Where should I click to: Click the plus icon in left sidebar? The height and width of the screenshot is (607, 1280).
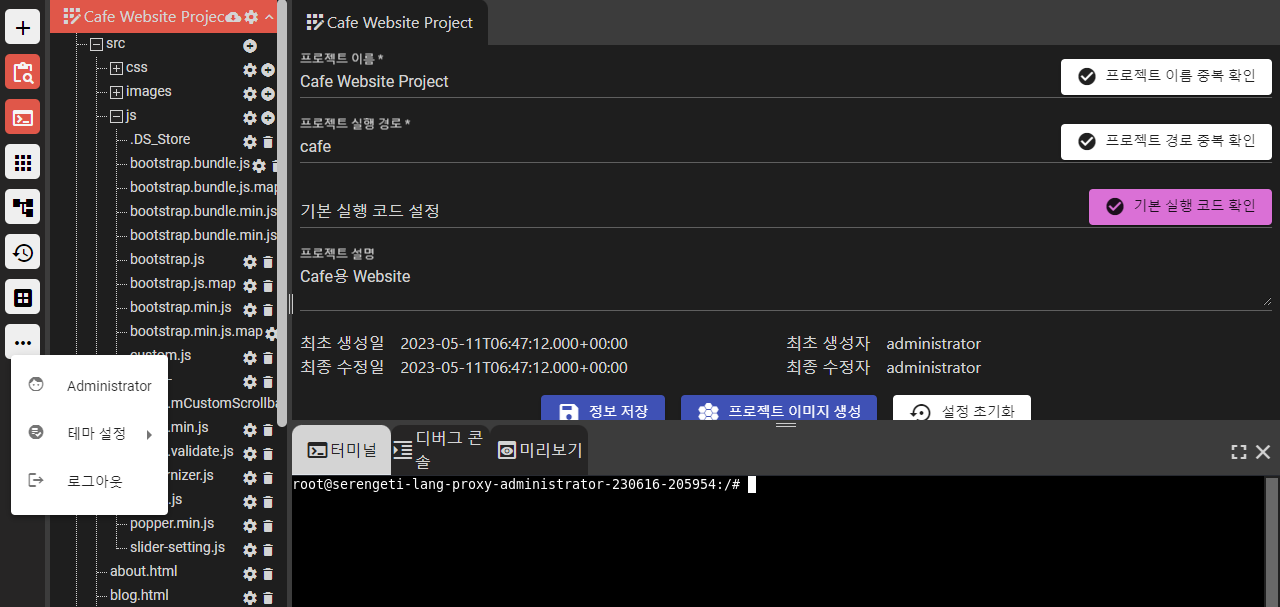coord(22,27)
